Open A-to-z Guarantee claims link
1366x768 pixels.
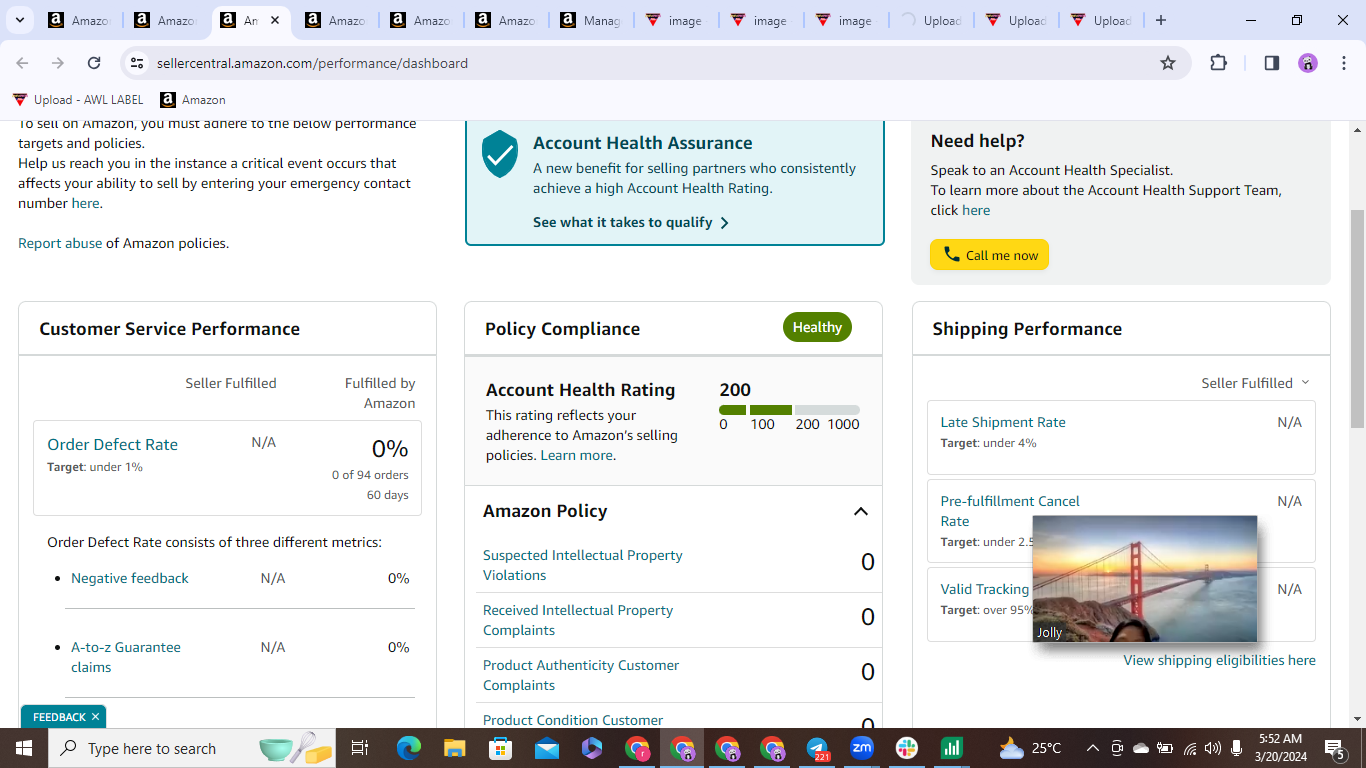tap(126, 657)
